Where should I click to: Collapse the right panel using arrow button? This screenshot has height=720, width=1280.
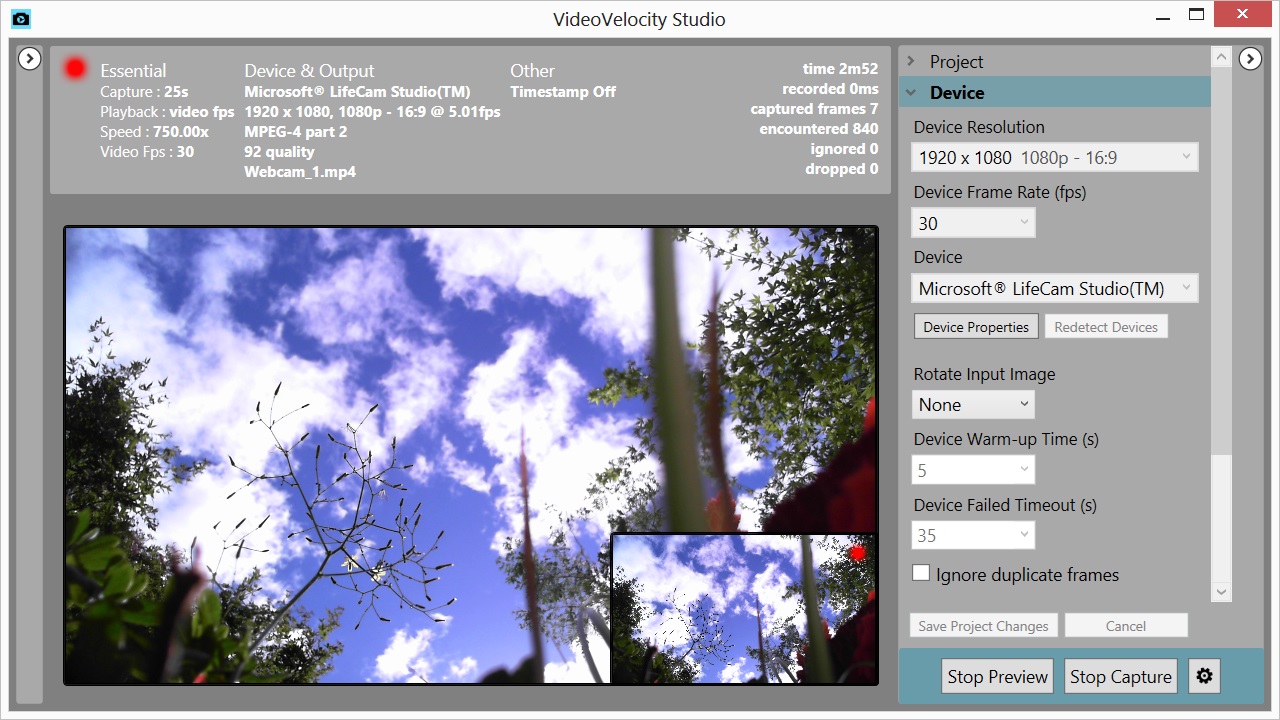coord(1250,59)
